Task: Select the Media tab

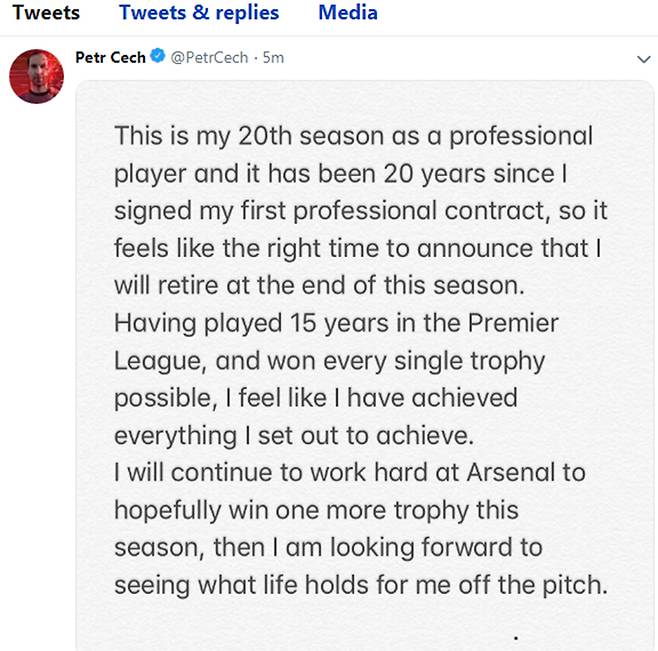Action: point(348,13)
